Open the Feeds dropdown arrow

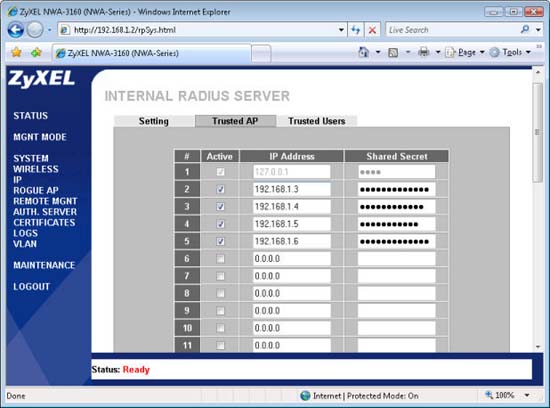(x=408, y=52)
